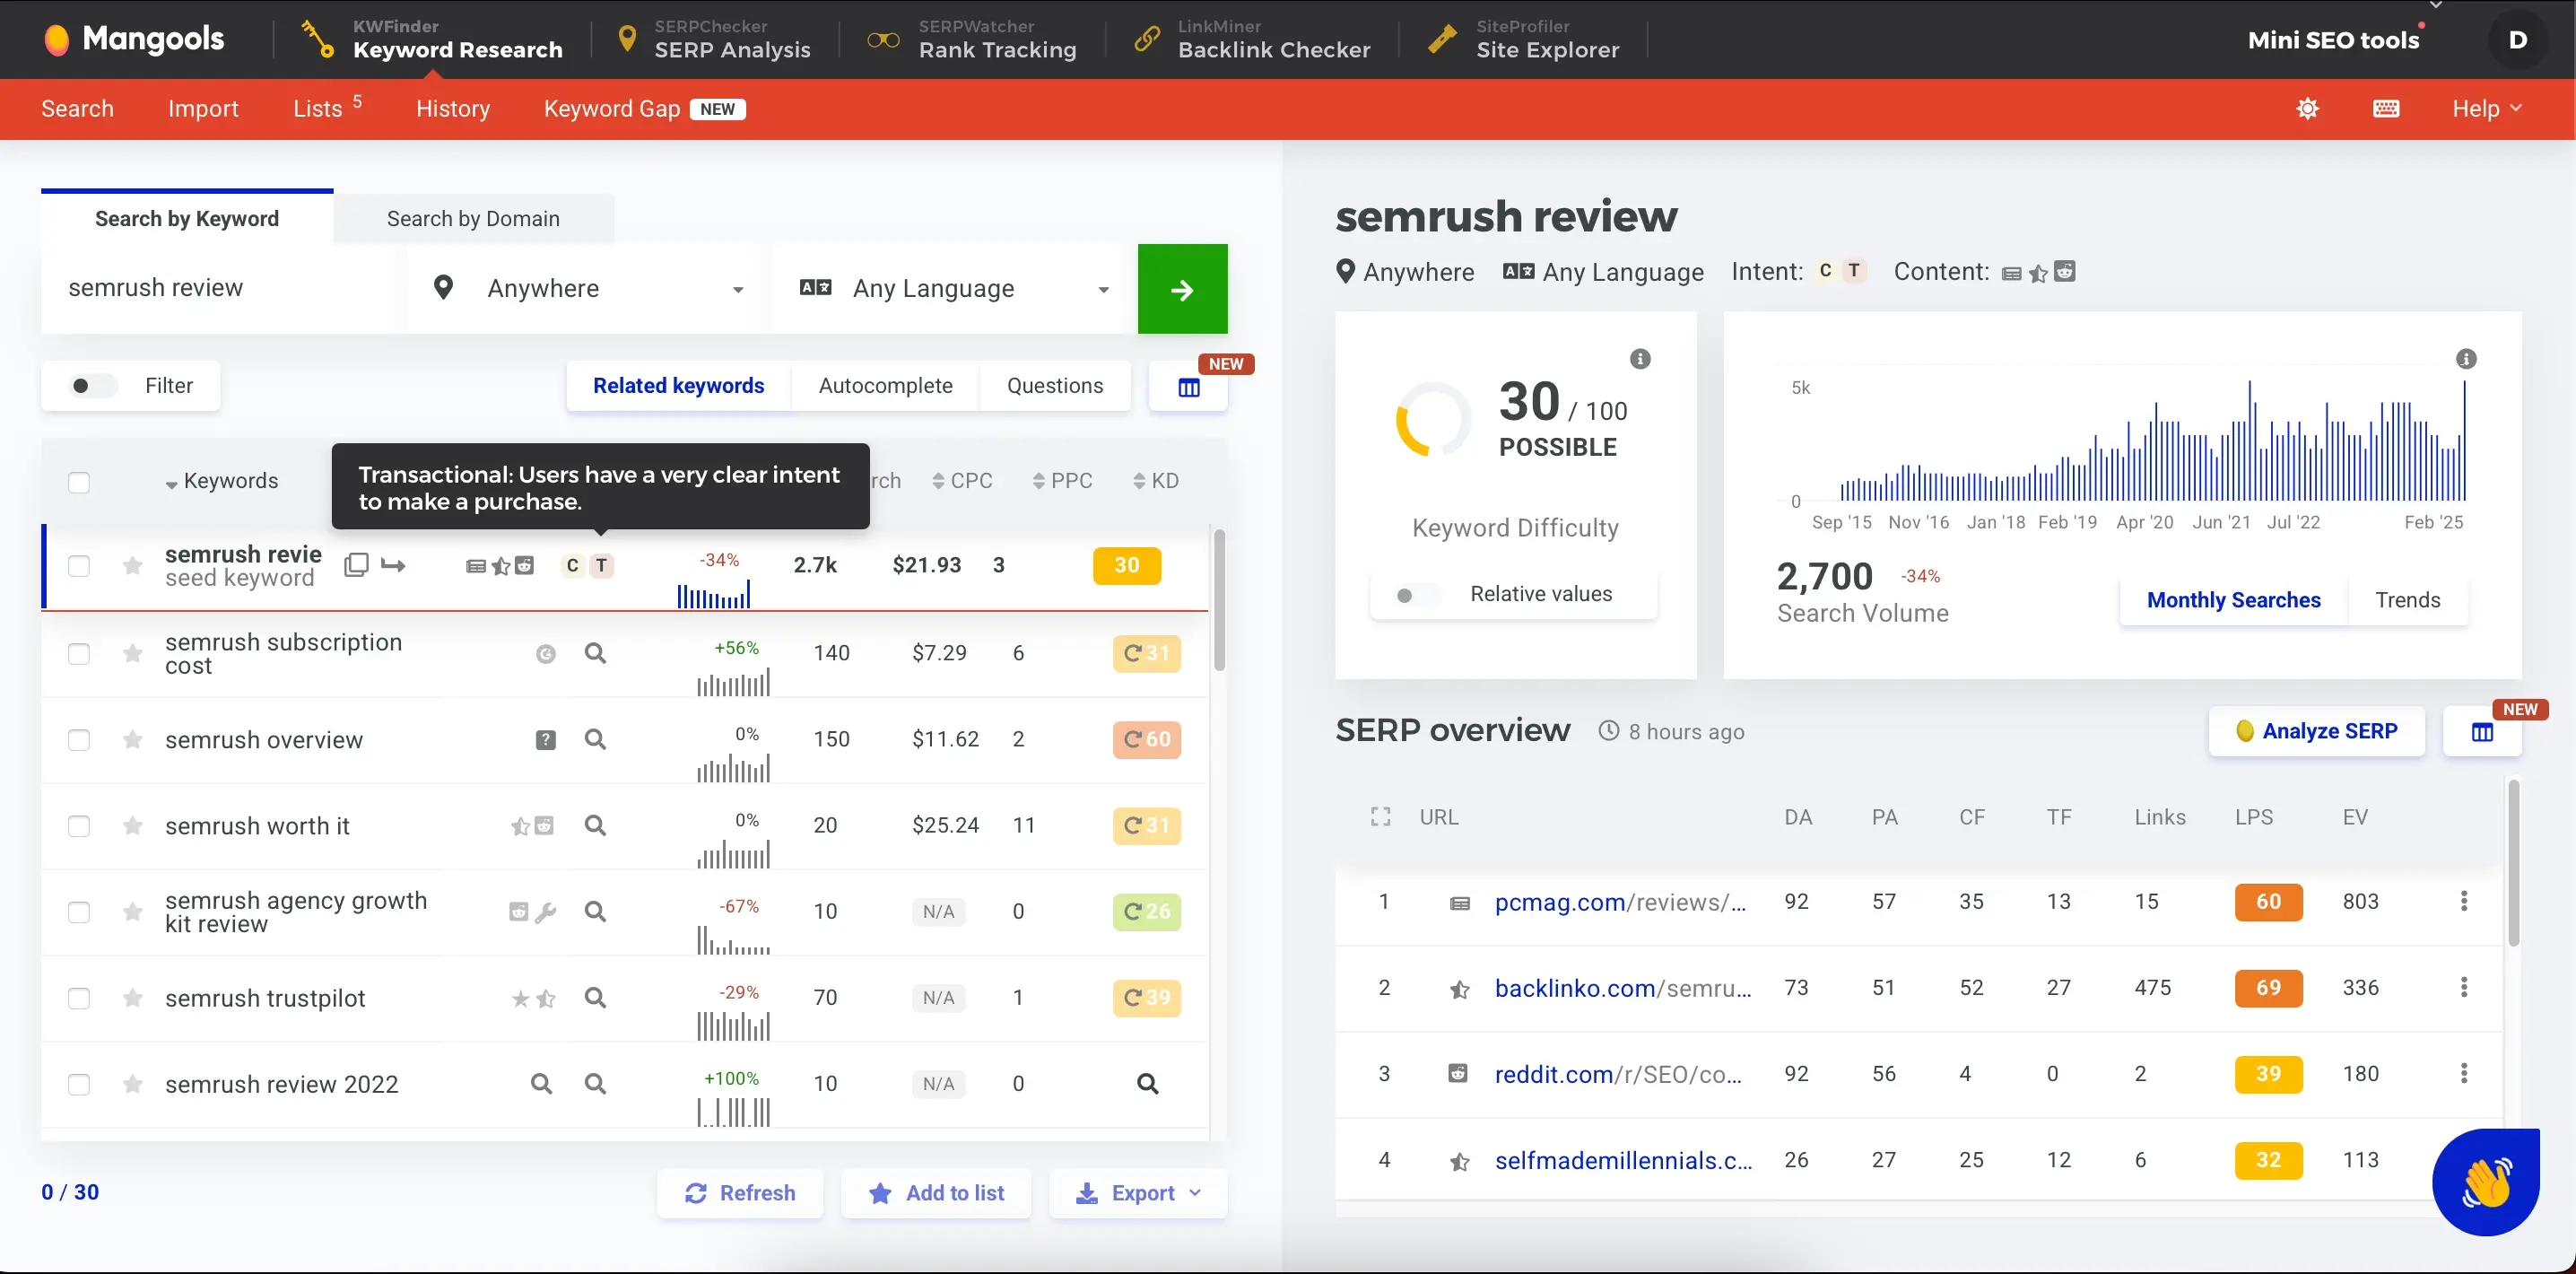Open selfmademillennials result link
This screenshot has width=2576, height=1274.
click(x=1623, y=1160)
